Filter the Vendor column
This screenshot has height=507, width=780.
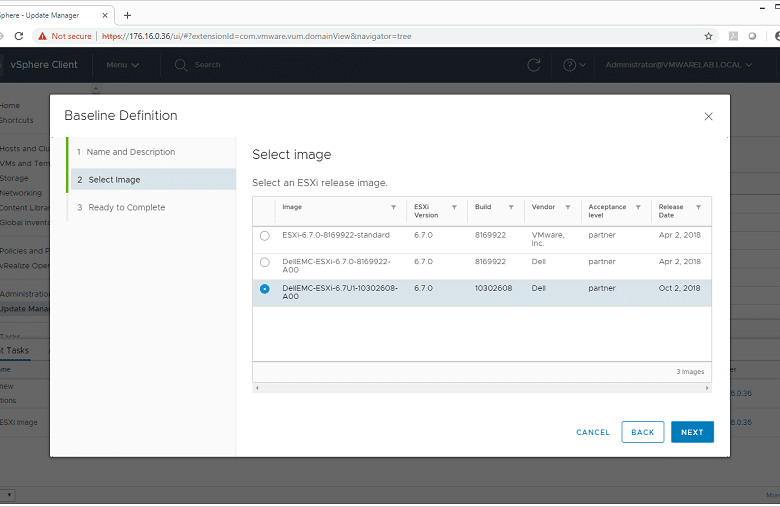(568, 207)
